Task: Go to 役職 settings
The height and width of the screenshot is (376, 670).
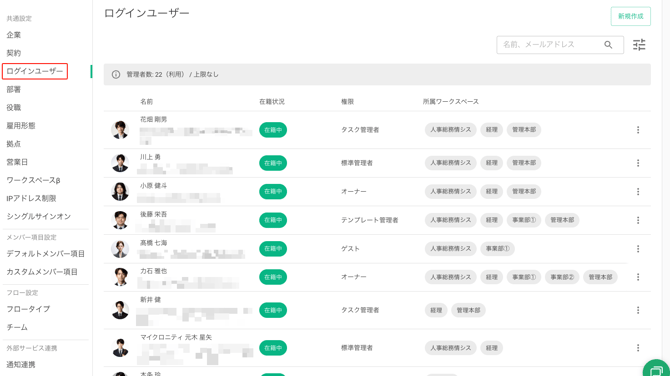Action: tap(14, 107)
